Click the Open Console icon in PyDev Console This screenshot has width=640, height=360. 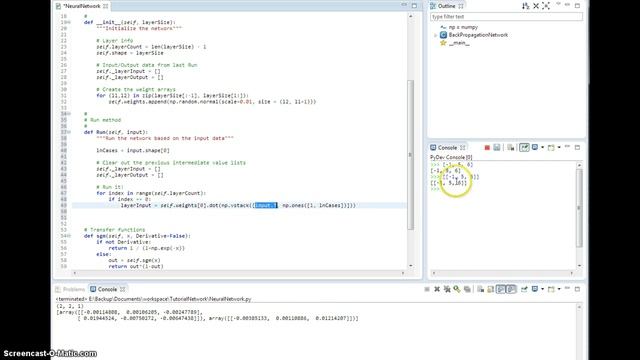pos(551,147)
